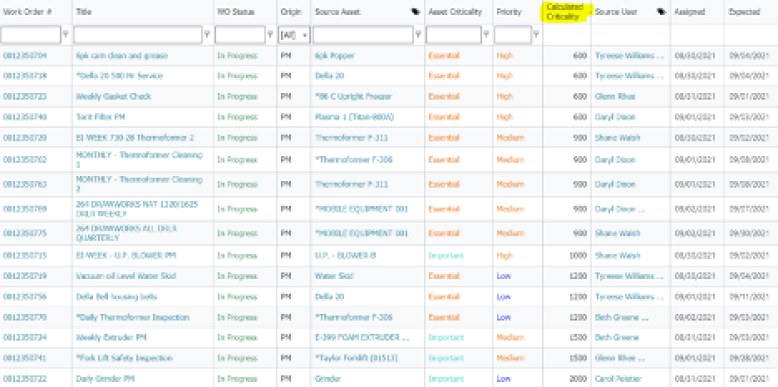Open the 'Grinder' source asset link
The image size is (778, 387).
pyautogui.click(x=328, y=379)
